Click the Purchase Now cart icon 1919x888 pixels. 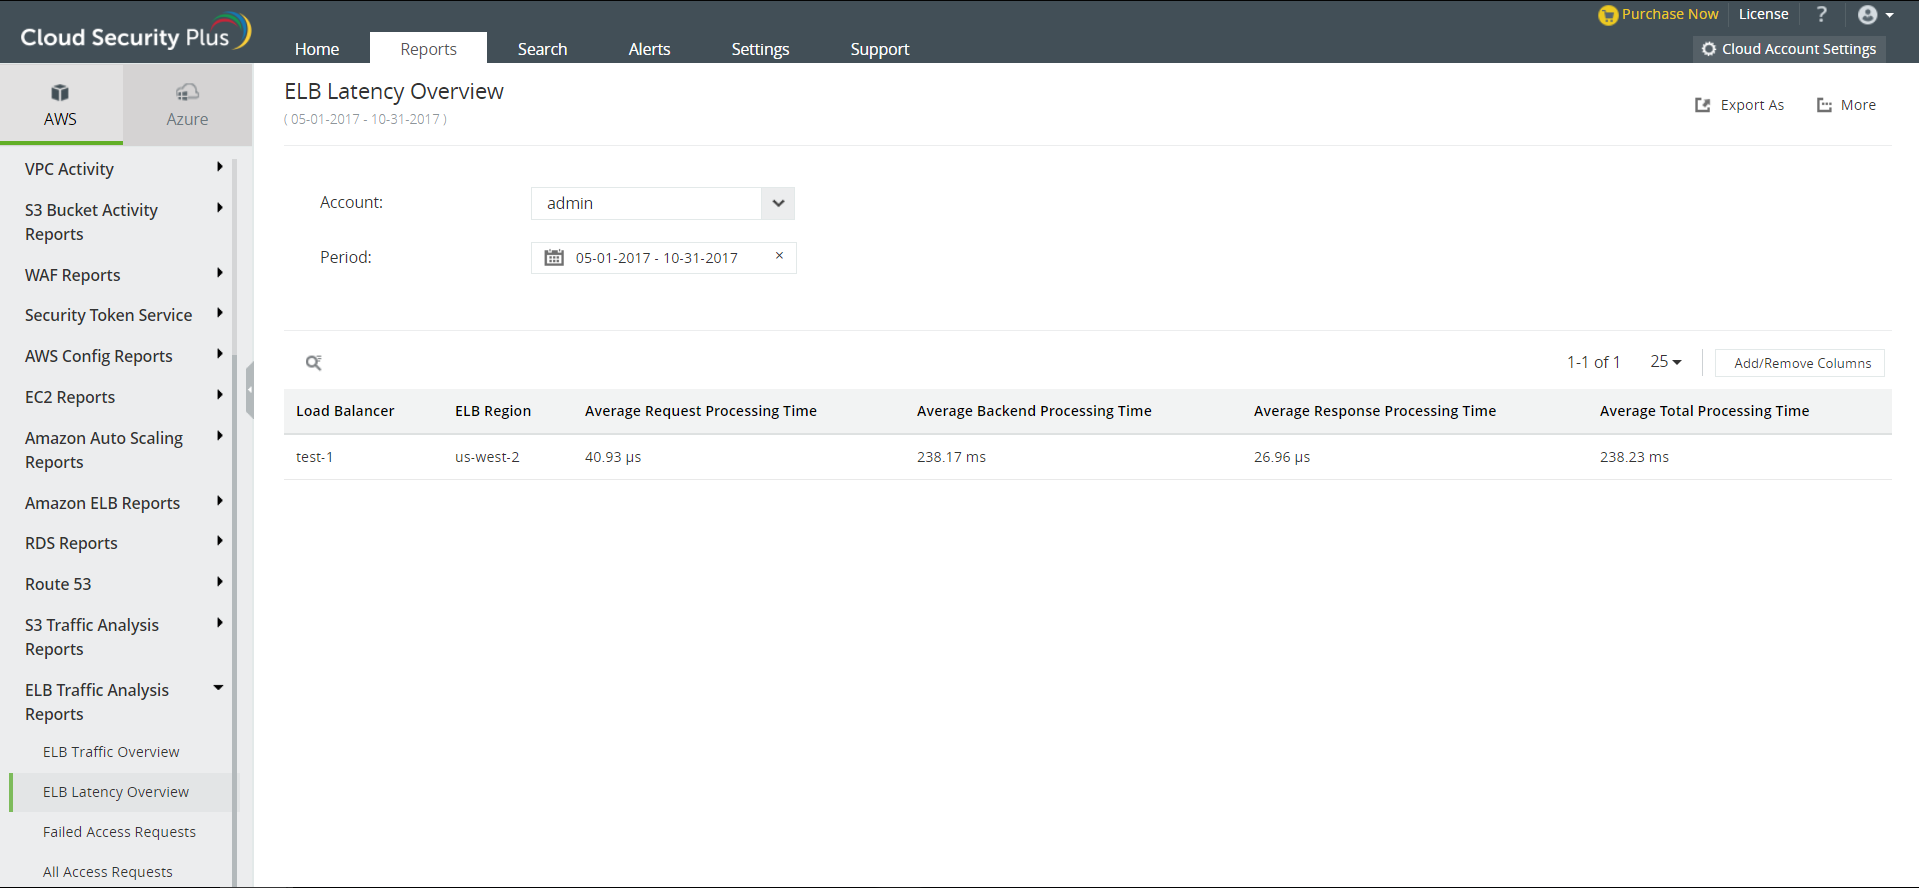coord(1607,15)
